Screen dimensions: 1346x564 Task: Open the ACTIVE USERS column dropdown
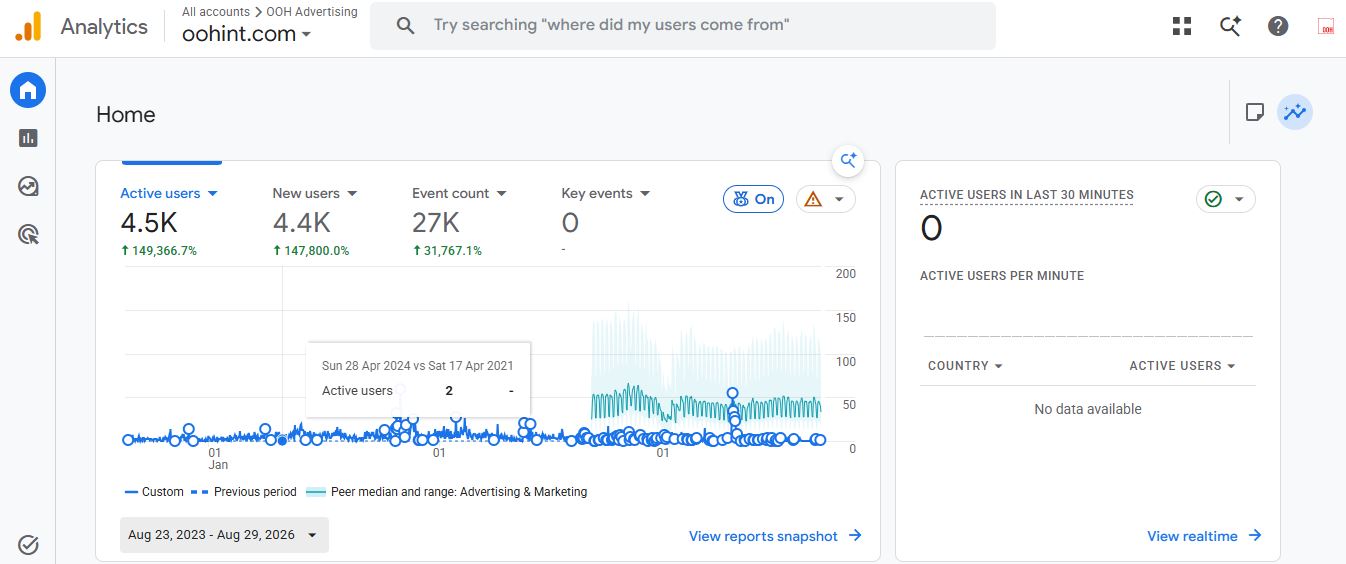coord(1183,366)
